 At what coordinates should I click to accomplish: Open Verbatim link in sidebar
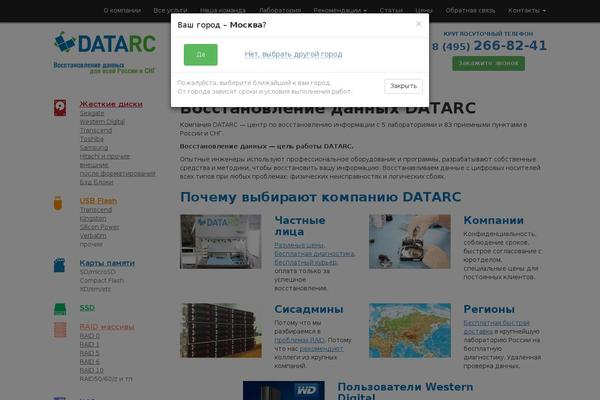[93, 236]
